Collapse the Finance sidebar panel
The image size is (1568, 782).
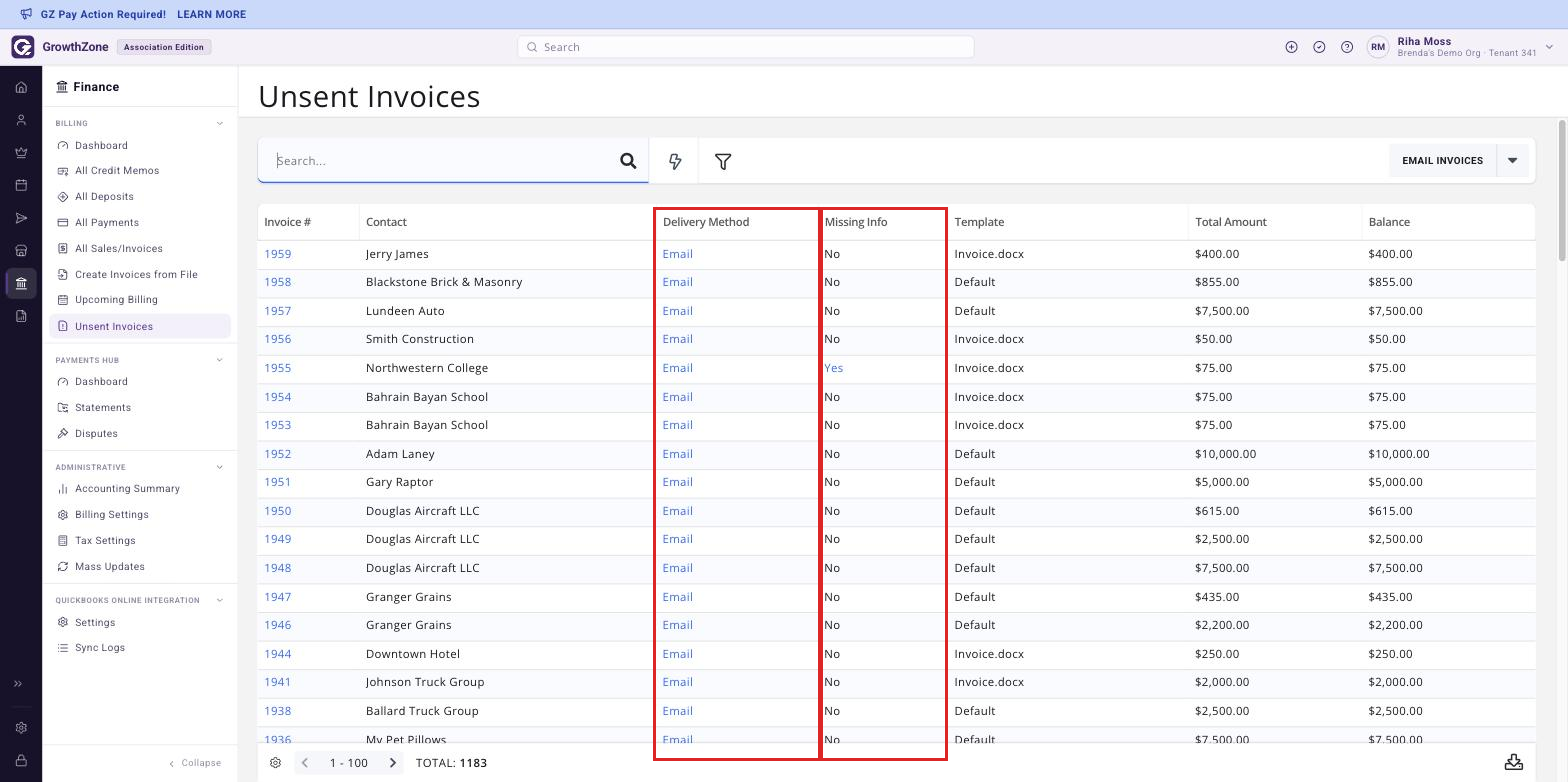pos(195,763)
